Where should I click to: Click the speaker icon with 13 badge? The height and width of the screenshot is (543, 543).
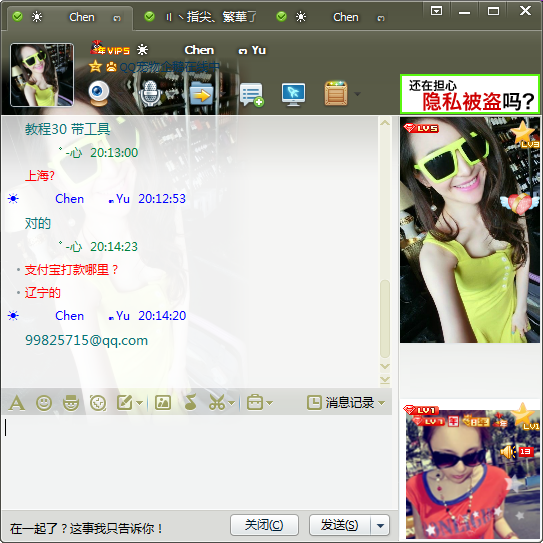click(x=517, y=452)
